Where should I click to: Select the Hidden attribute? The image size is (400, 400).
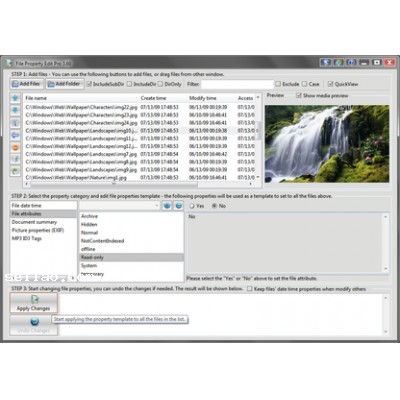[131, 224]
